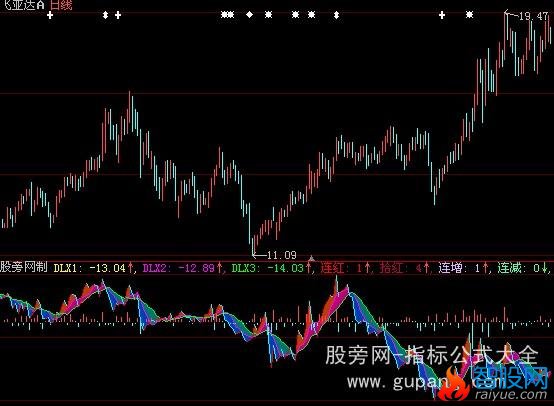Click the plus marker nearest the 19.47 label
Image resolution: width=554 pixels, height=406 pixels.
click(x=442, y=15)
